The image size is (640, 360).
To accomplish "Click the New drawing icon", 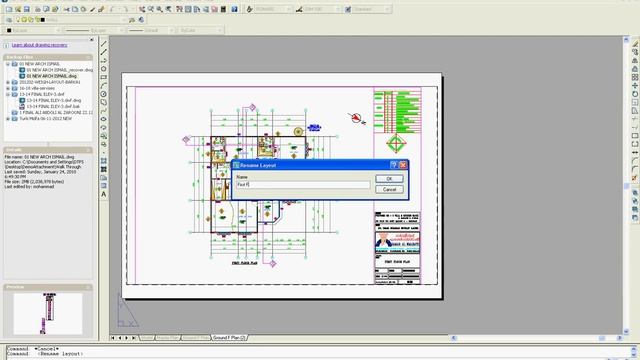I will pyautogui.click(x=9, y=9).
